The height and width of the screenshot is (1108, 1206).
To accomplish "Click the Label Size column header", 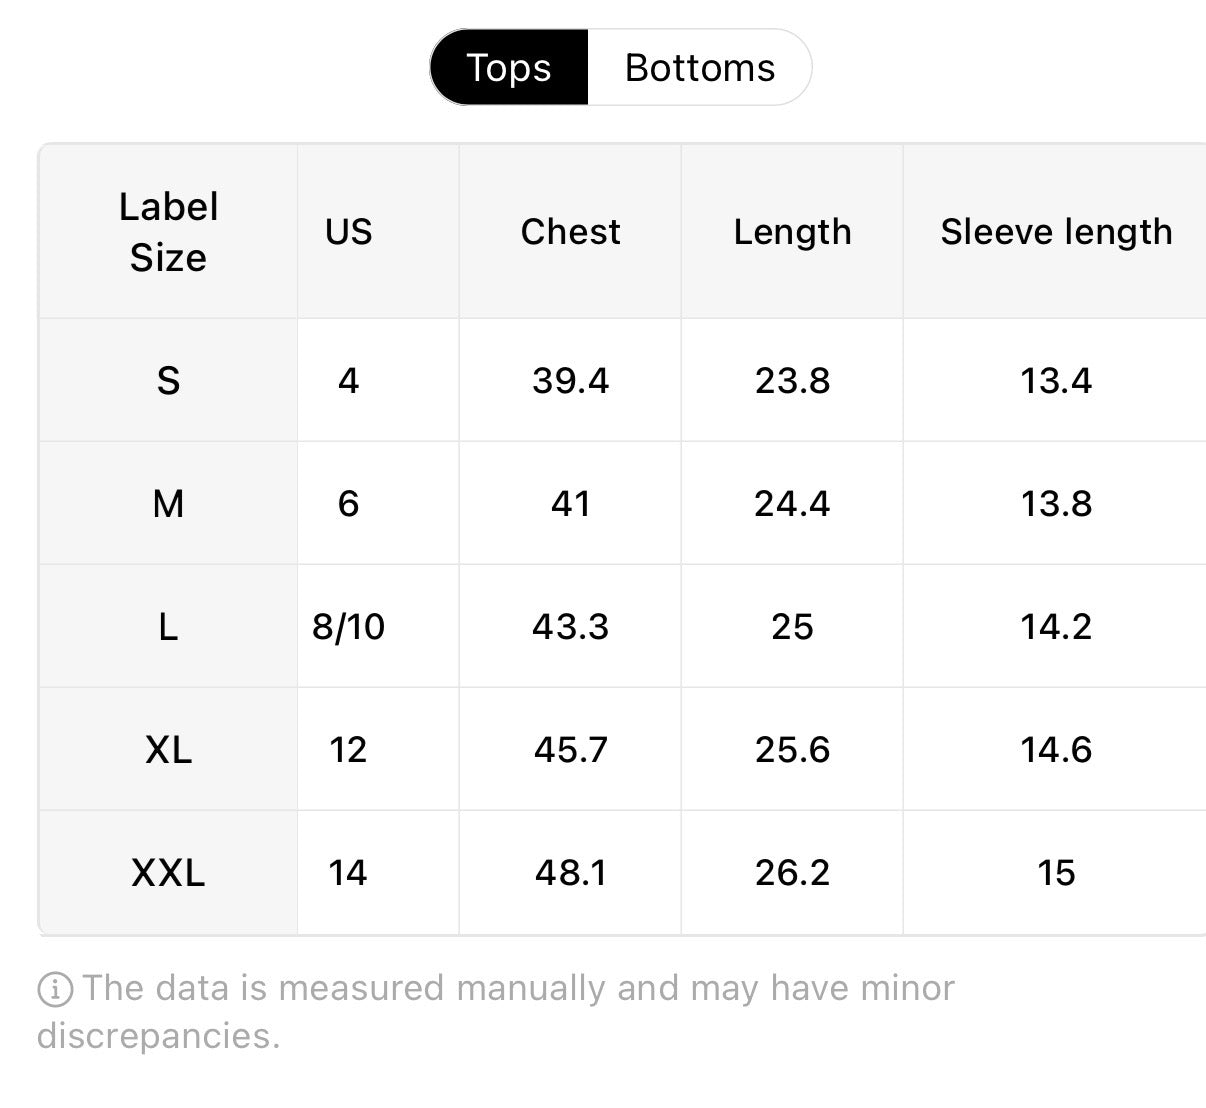I will tap(168, 232).
